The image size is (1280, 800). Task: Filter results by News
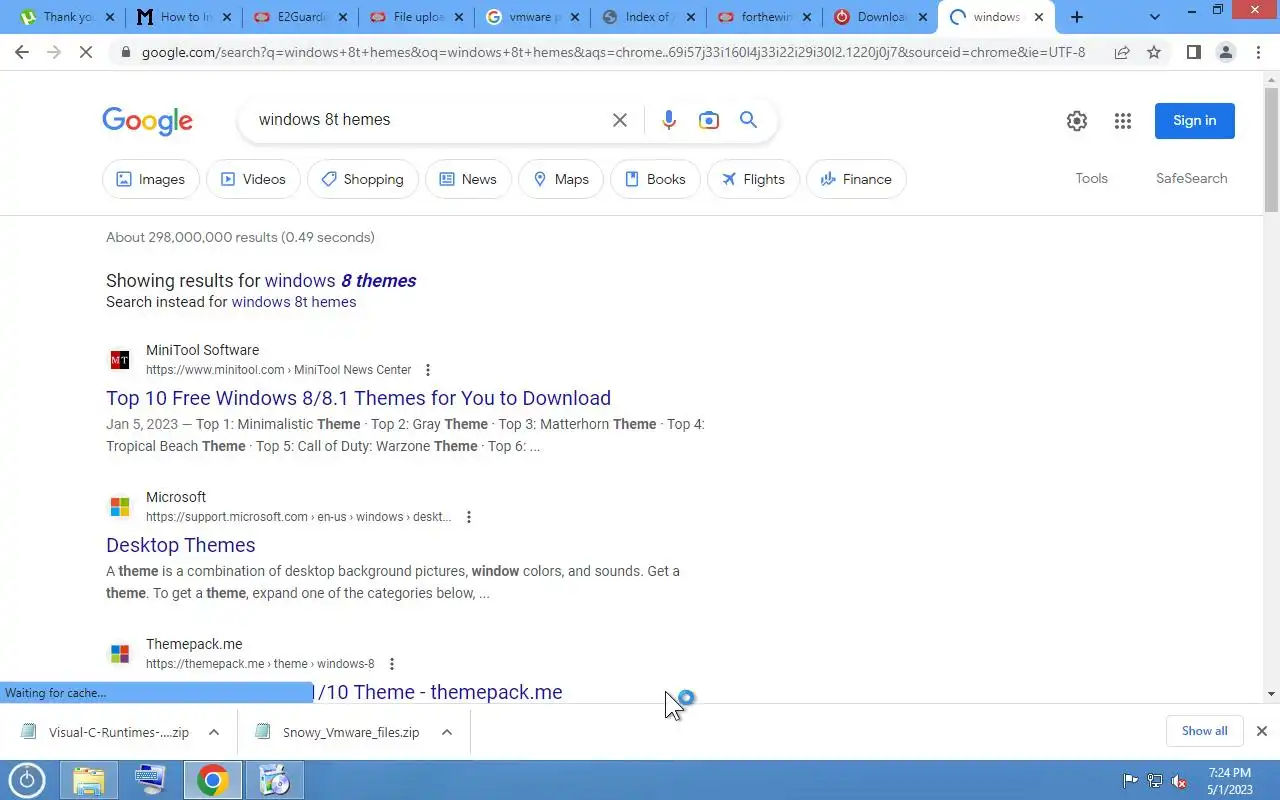468,179
